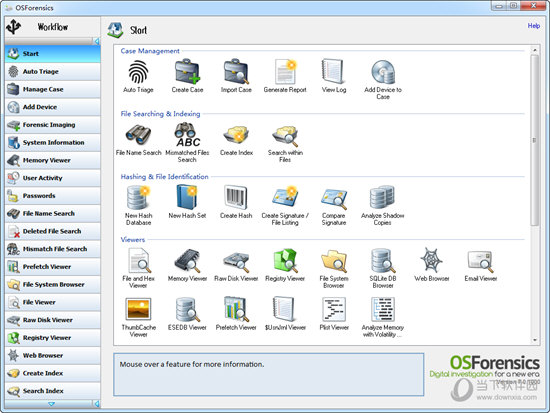550x413 pixels.
Task: Click the main panel scrollbar down arrow
Action: (x=535, y=340)
